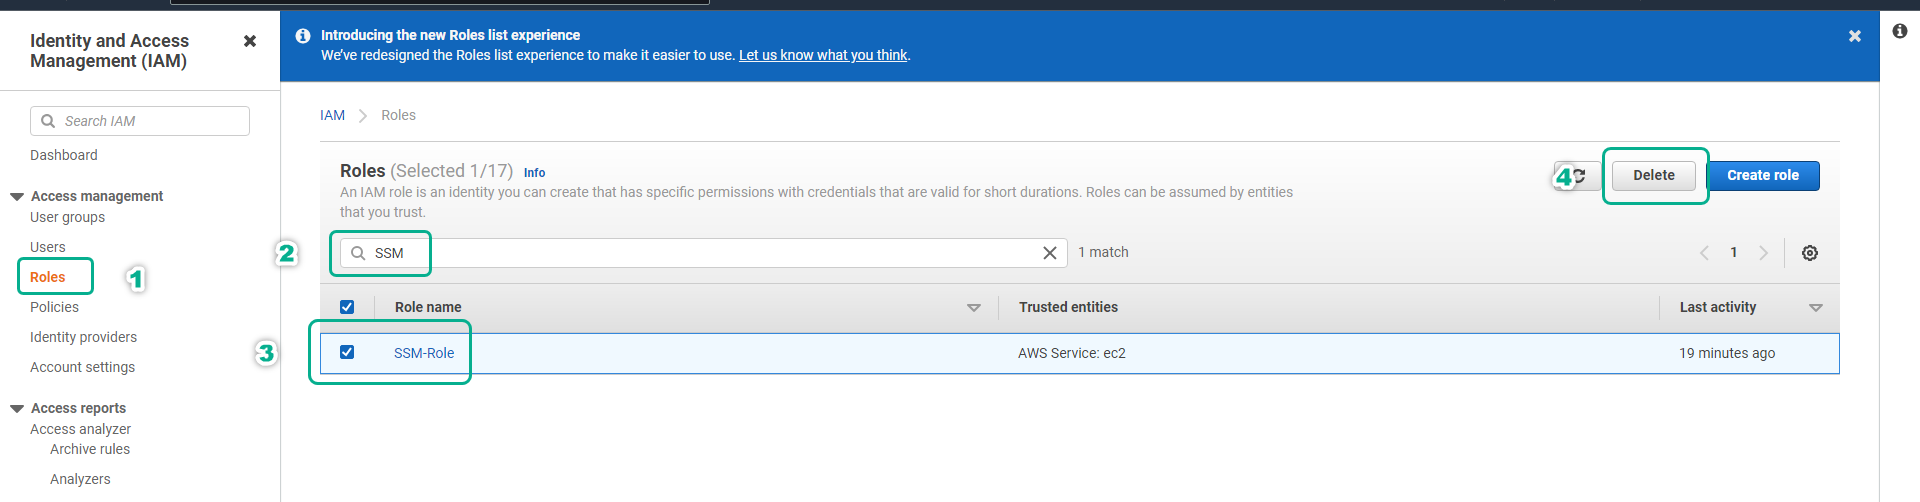1920x502 pixels.
Task: Open Policies in the sidebar
Action: (x=54, y=307)
